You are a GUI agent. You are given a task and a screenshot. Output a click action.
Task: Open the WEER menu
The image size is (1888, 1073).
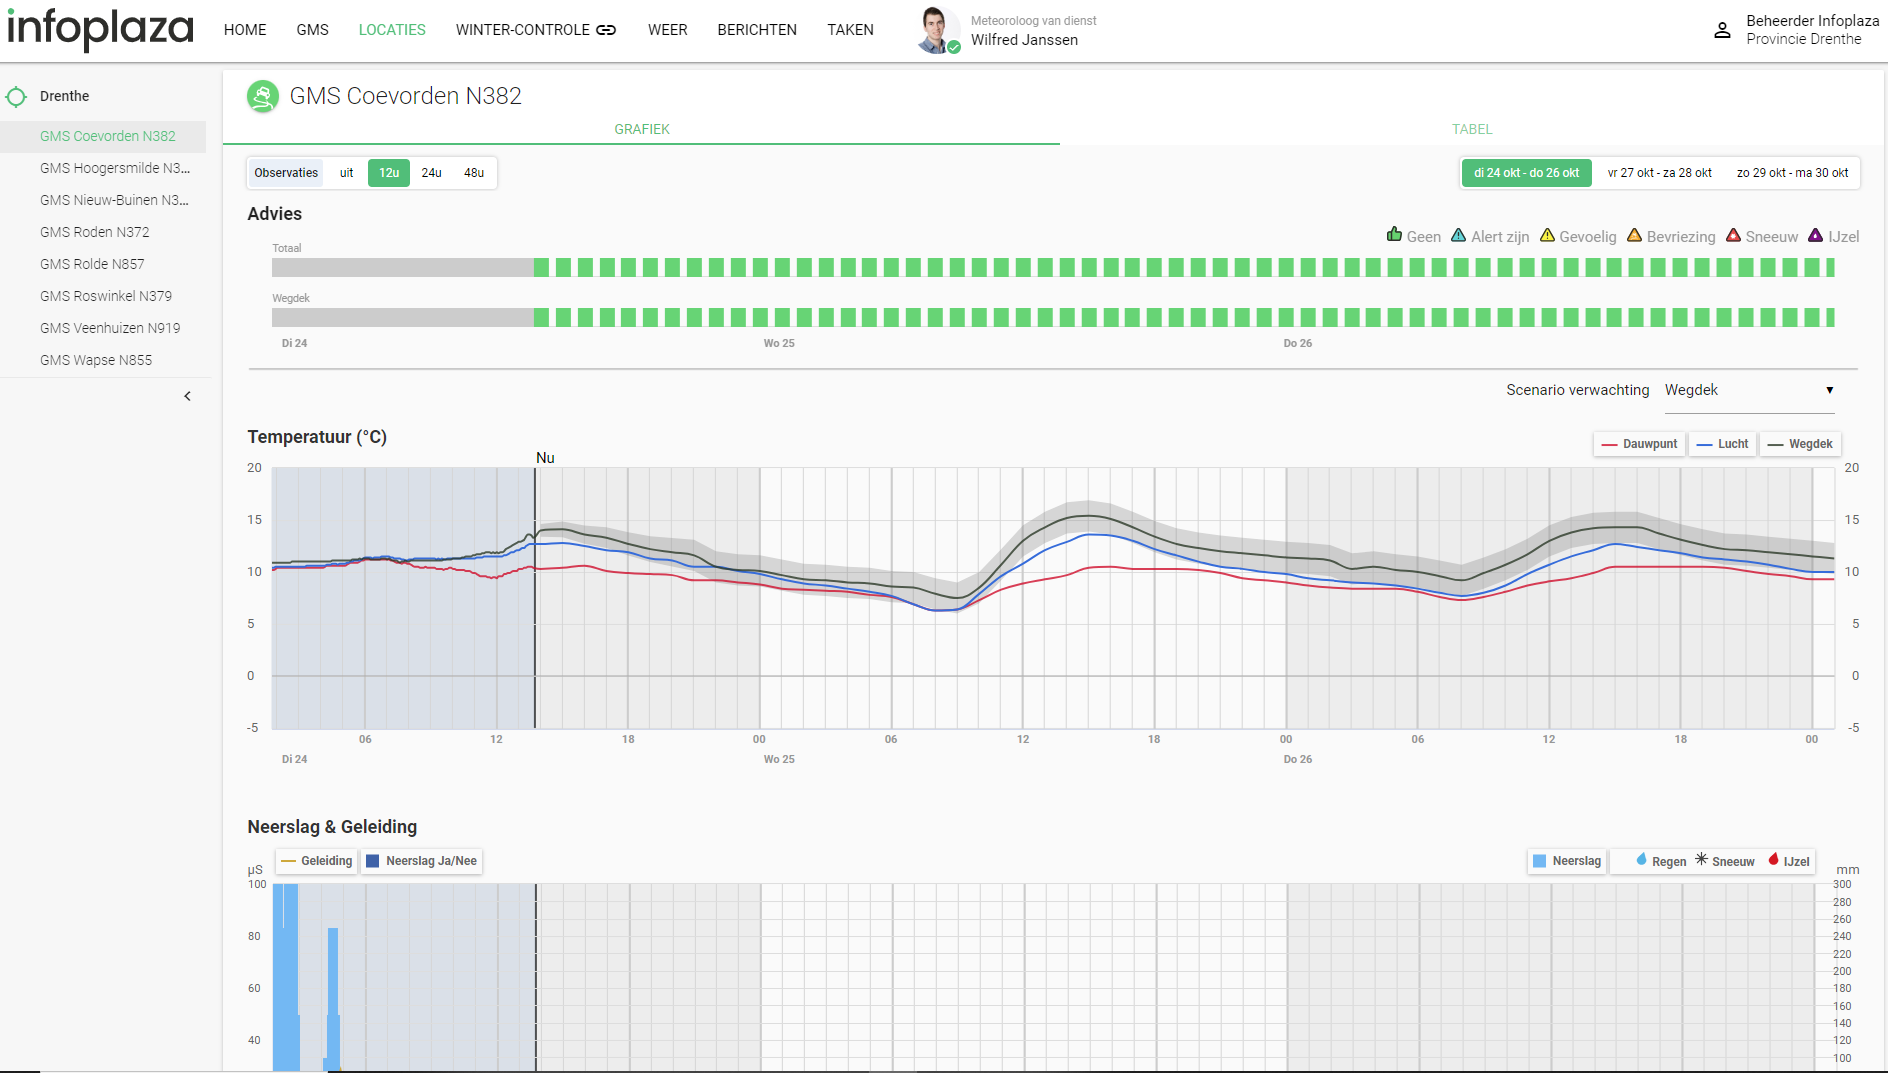pos(667,30)
